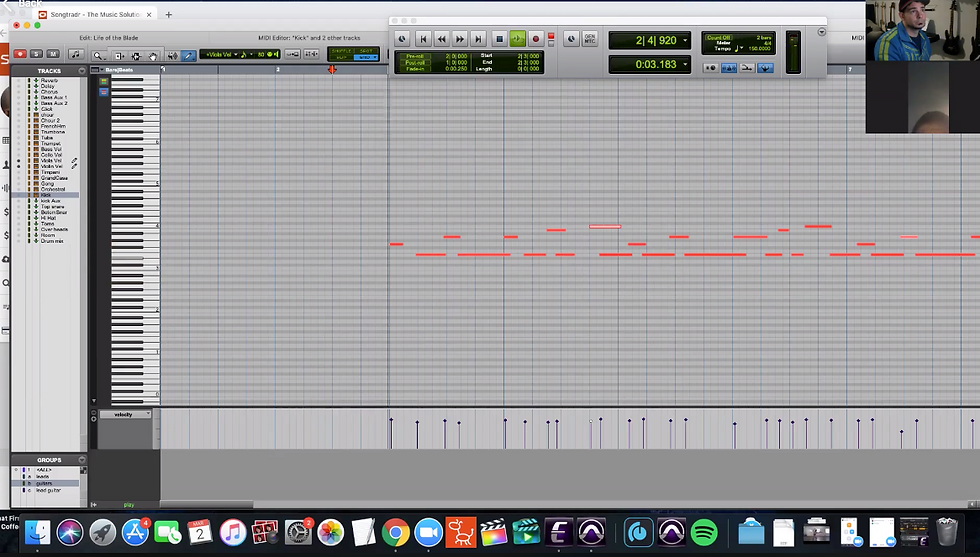Toggle the Metronome click button
Viewport: 980px width, 557px height.
pyautogui.click(x=729, y=68)
